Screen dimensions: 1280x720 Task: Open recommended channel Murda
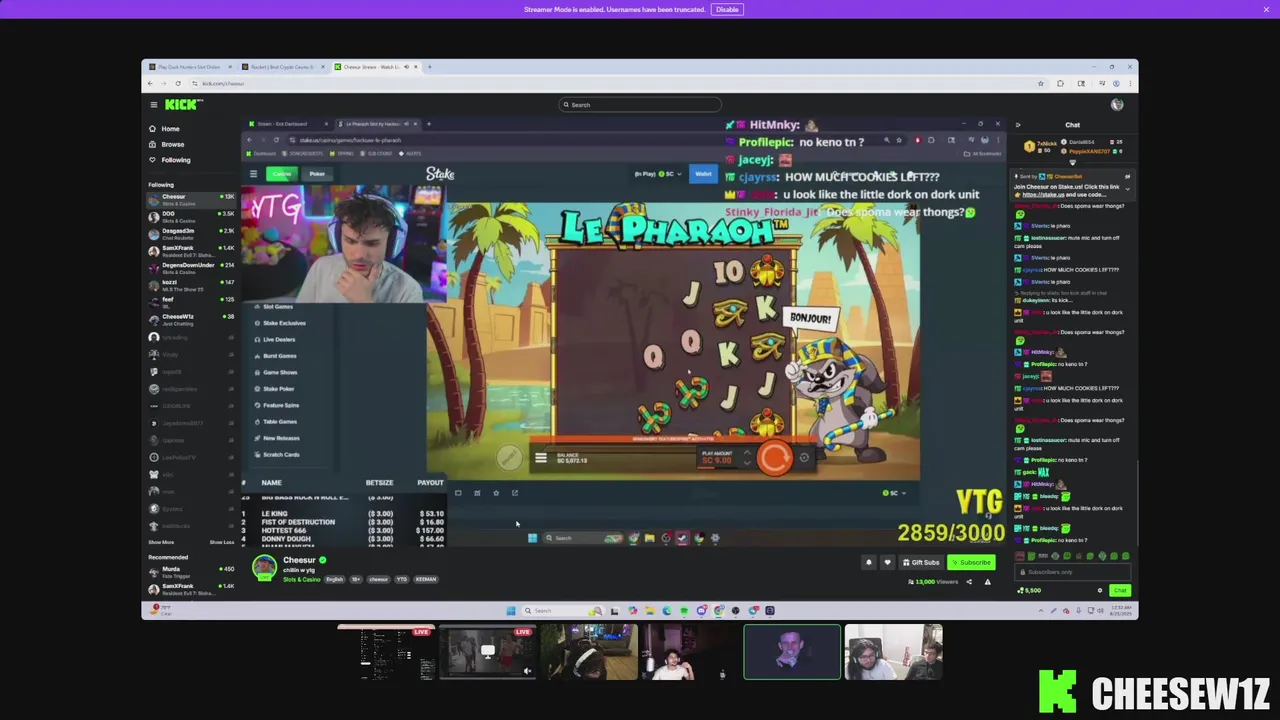(x=190, y=571)
